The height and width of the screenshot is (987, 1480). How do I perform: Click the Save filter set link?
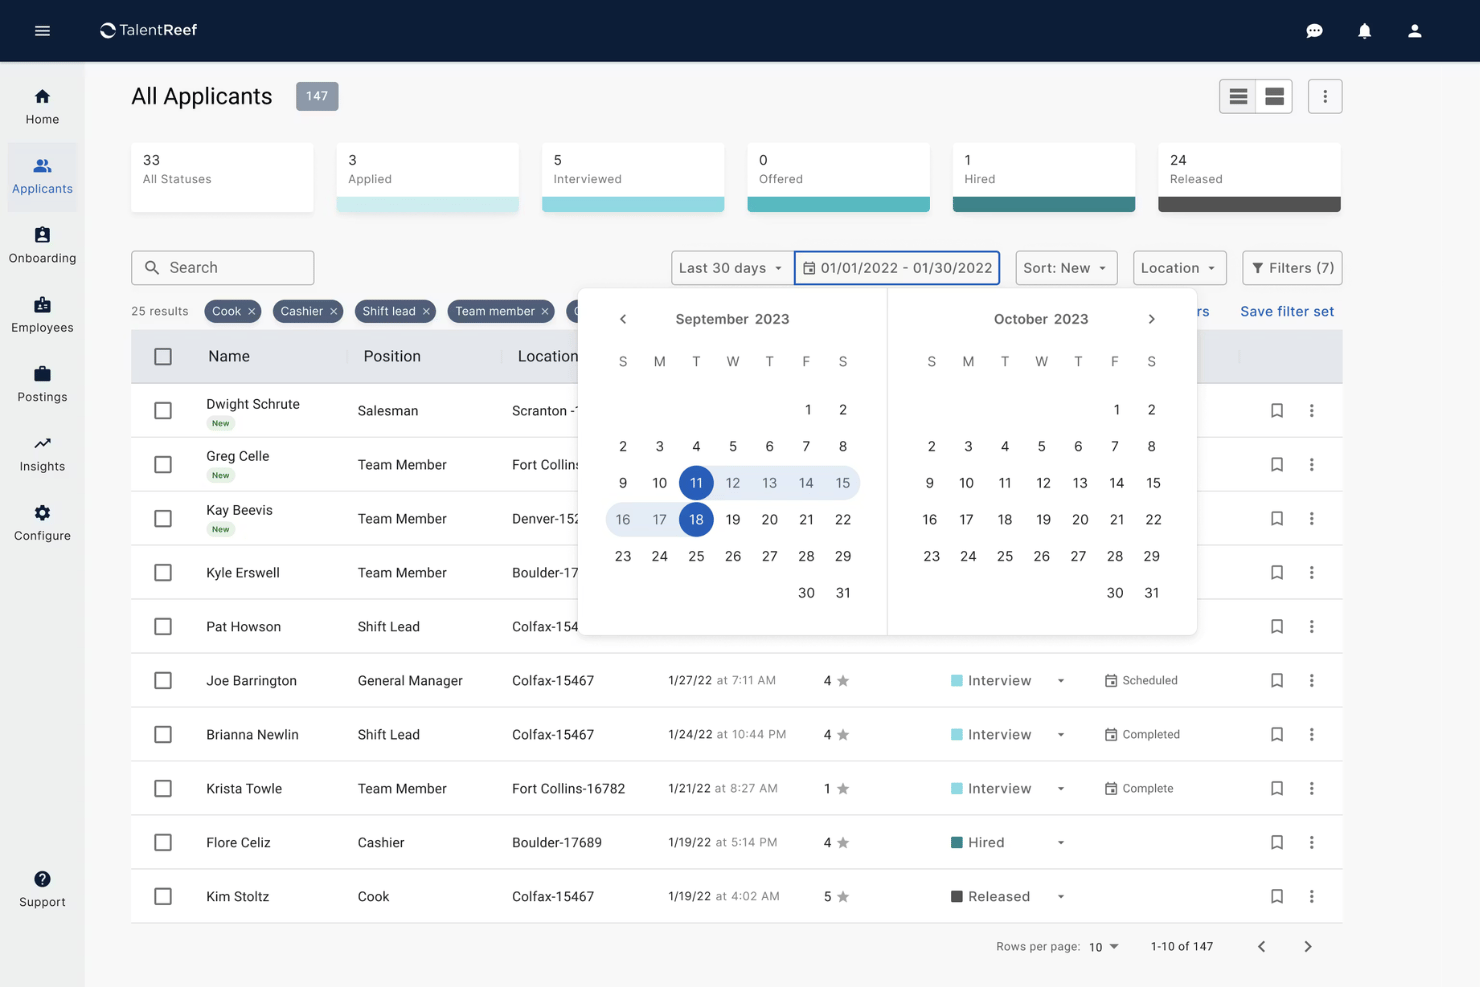(x=1287, y=312)
